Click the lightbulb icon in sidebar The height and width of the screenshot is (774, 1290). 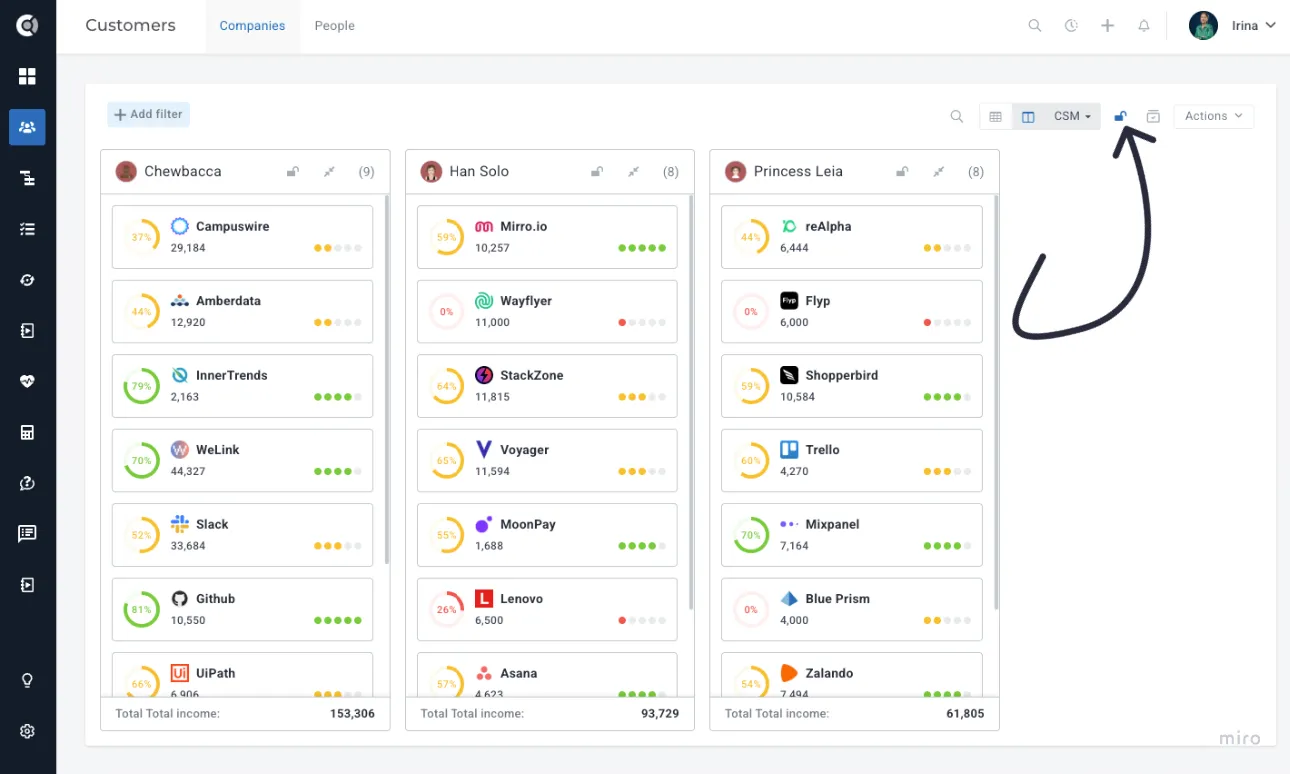tap(27, 680)
